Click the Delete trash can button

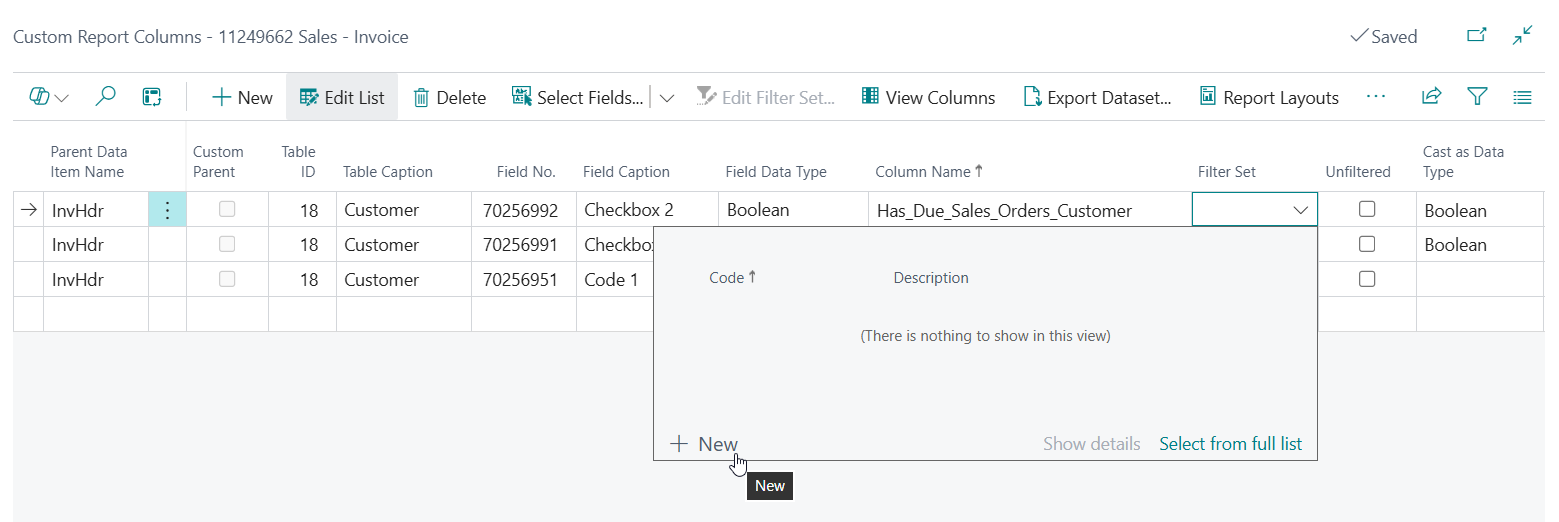point(449,97)
